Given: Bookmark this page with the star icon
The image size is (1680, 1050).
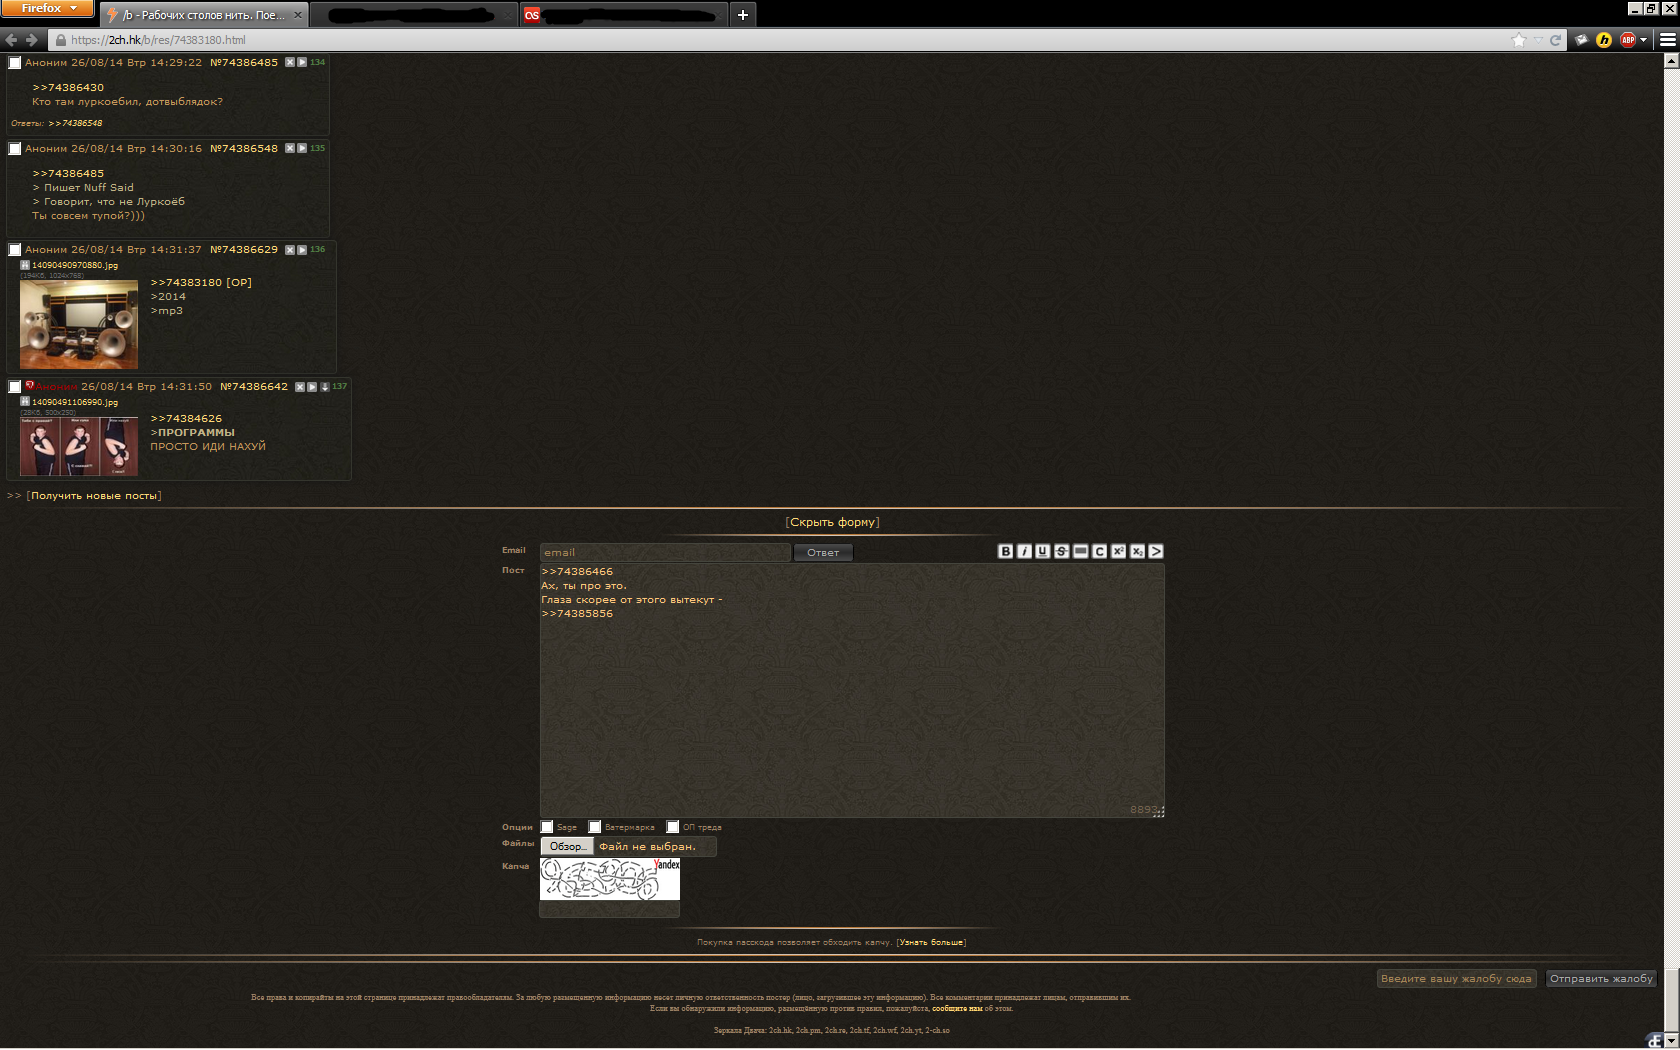Looking at the screenshot, I should 1519,40.
